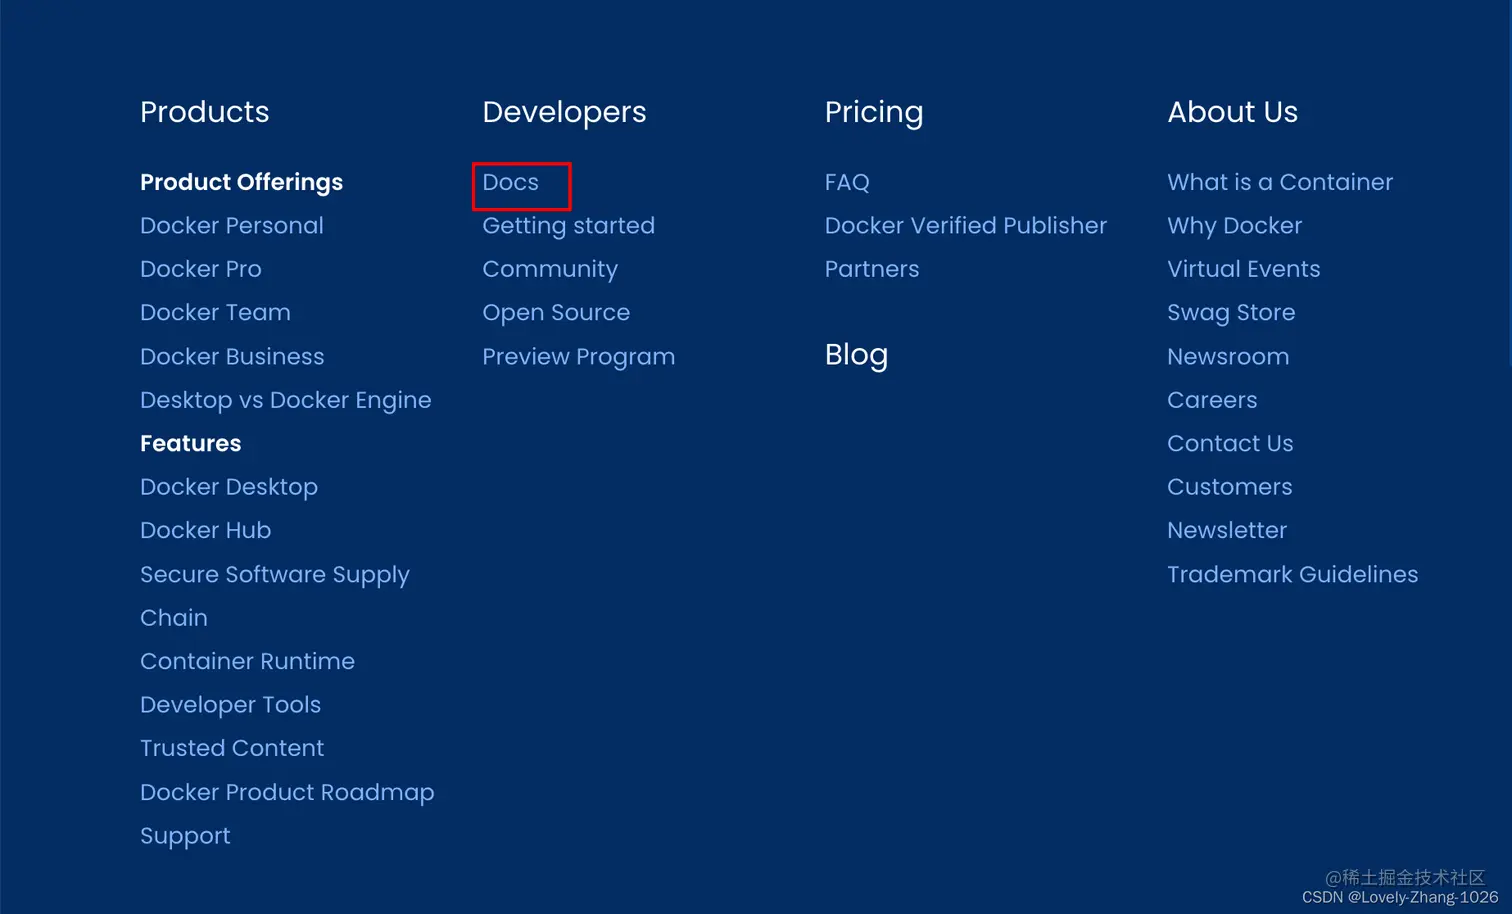Click the Product Offerings subheading
Viewport: 1512px width, 914px height.
coord(241,182)
